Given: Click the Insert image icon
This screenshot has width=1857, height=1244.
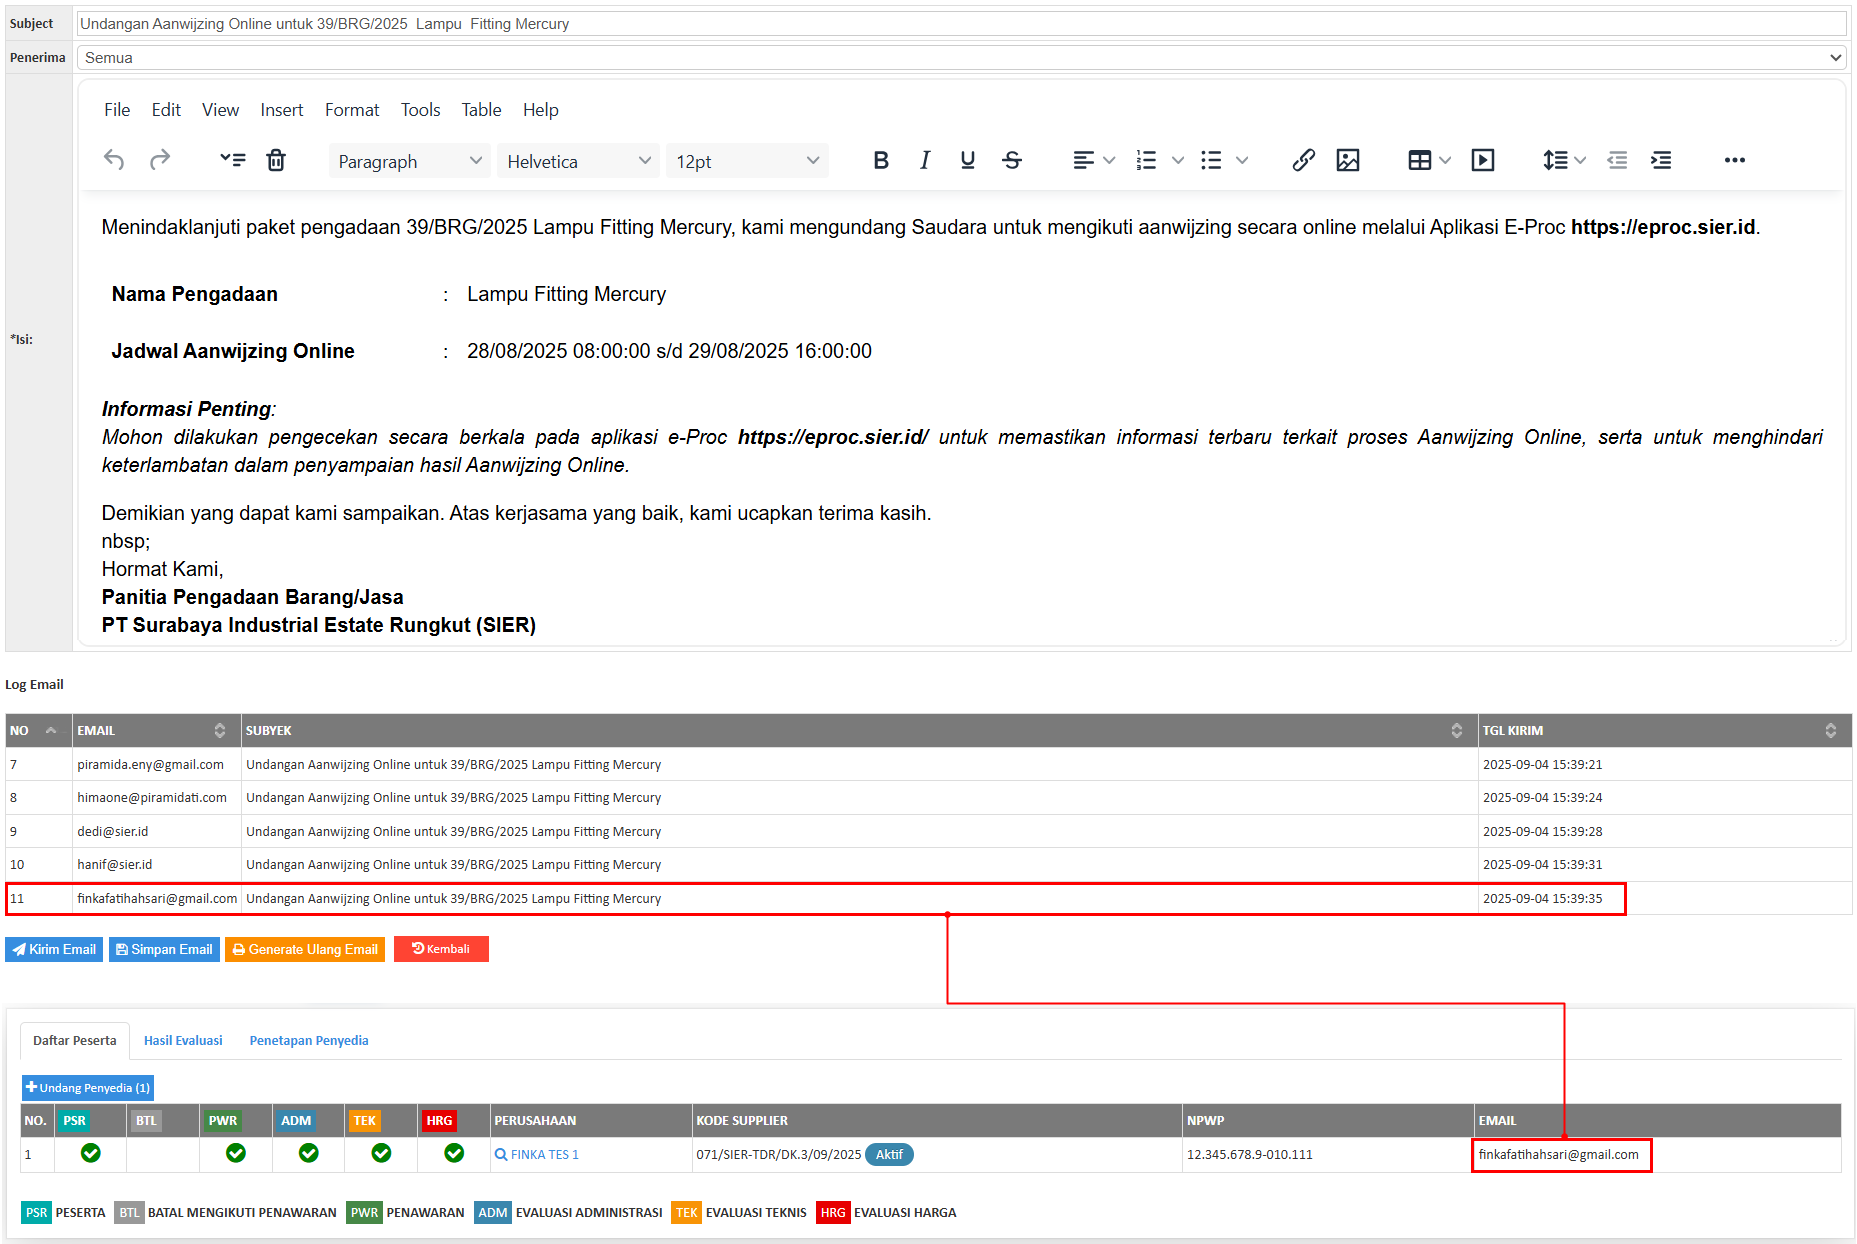Looking at the screenshot, I should [x=1347, y=160].
